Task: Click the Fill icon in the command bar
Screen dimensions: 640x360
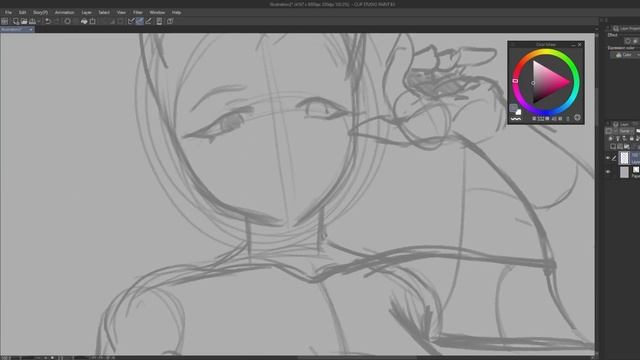Action: pos(84,21)
